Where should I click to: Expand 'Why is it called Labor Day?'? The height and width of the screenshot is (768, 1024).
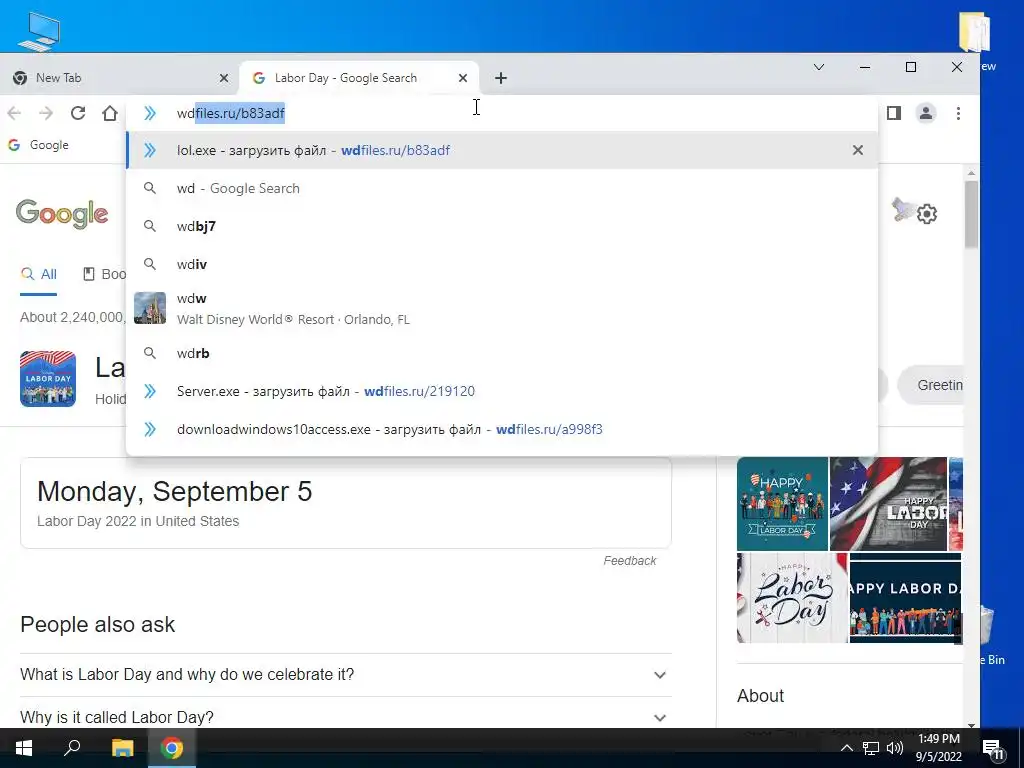click(x=344, y=716)
